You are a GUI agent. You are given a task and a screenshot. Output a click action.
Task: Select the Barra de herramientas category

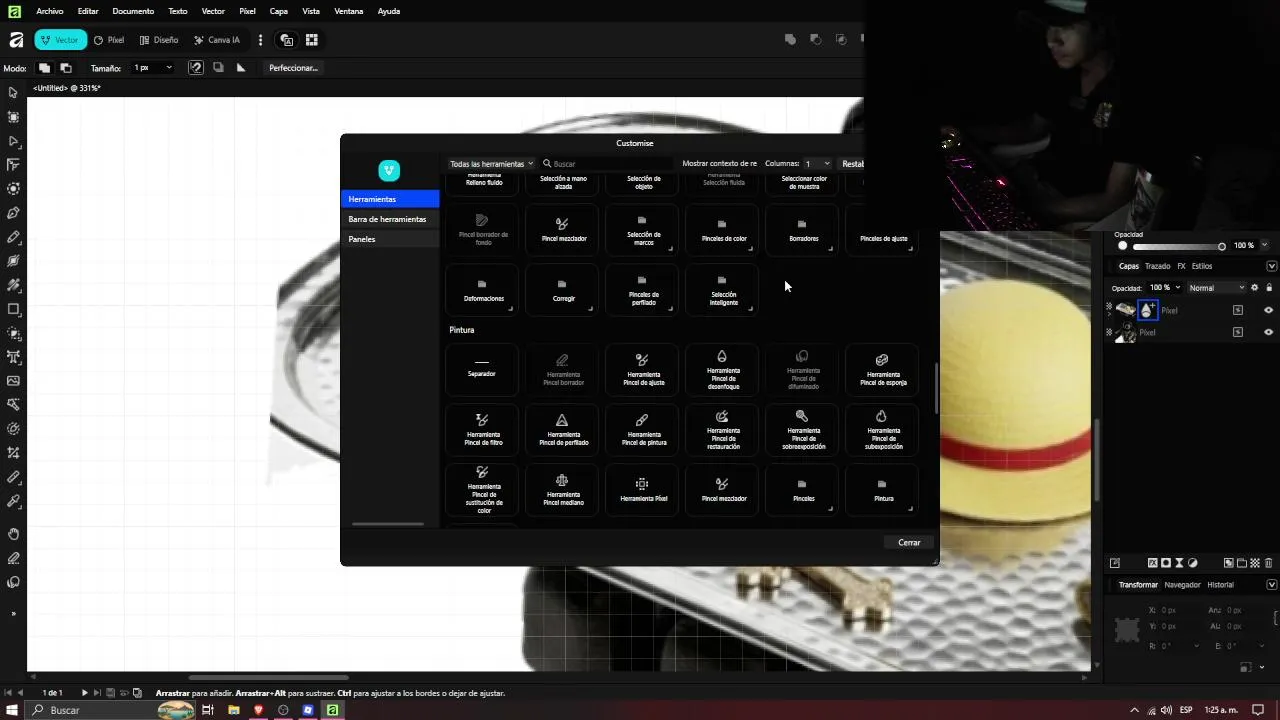point(390,219)
